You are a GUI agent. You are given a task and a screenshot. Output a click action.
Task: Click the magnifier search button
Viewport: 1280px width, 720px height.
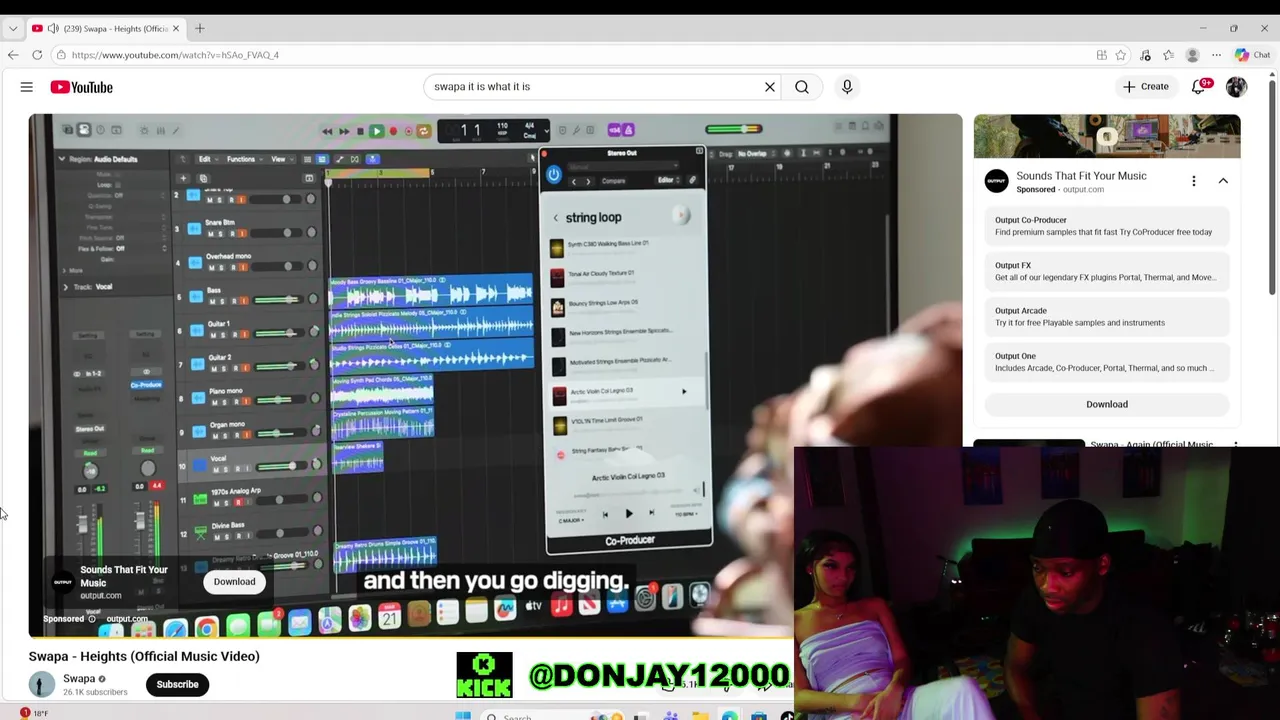point(802,87)
